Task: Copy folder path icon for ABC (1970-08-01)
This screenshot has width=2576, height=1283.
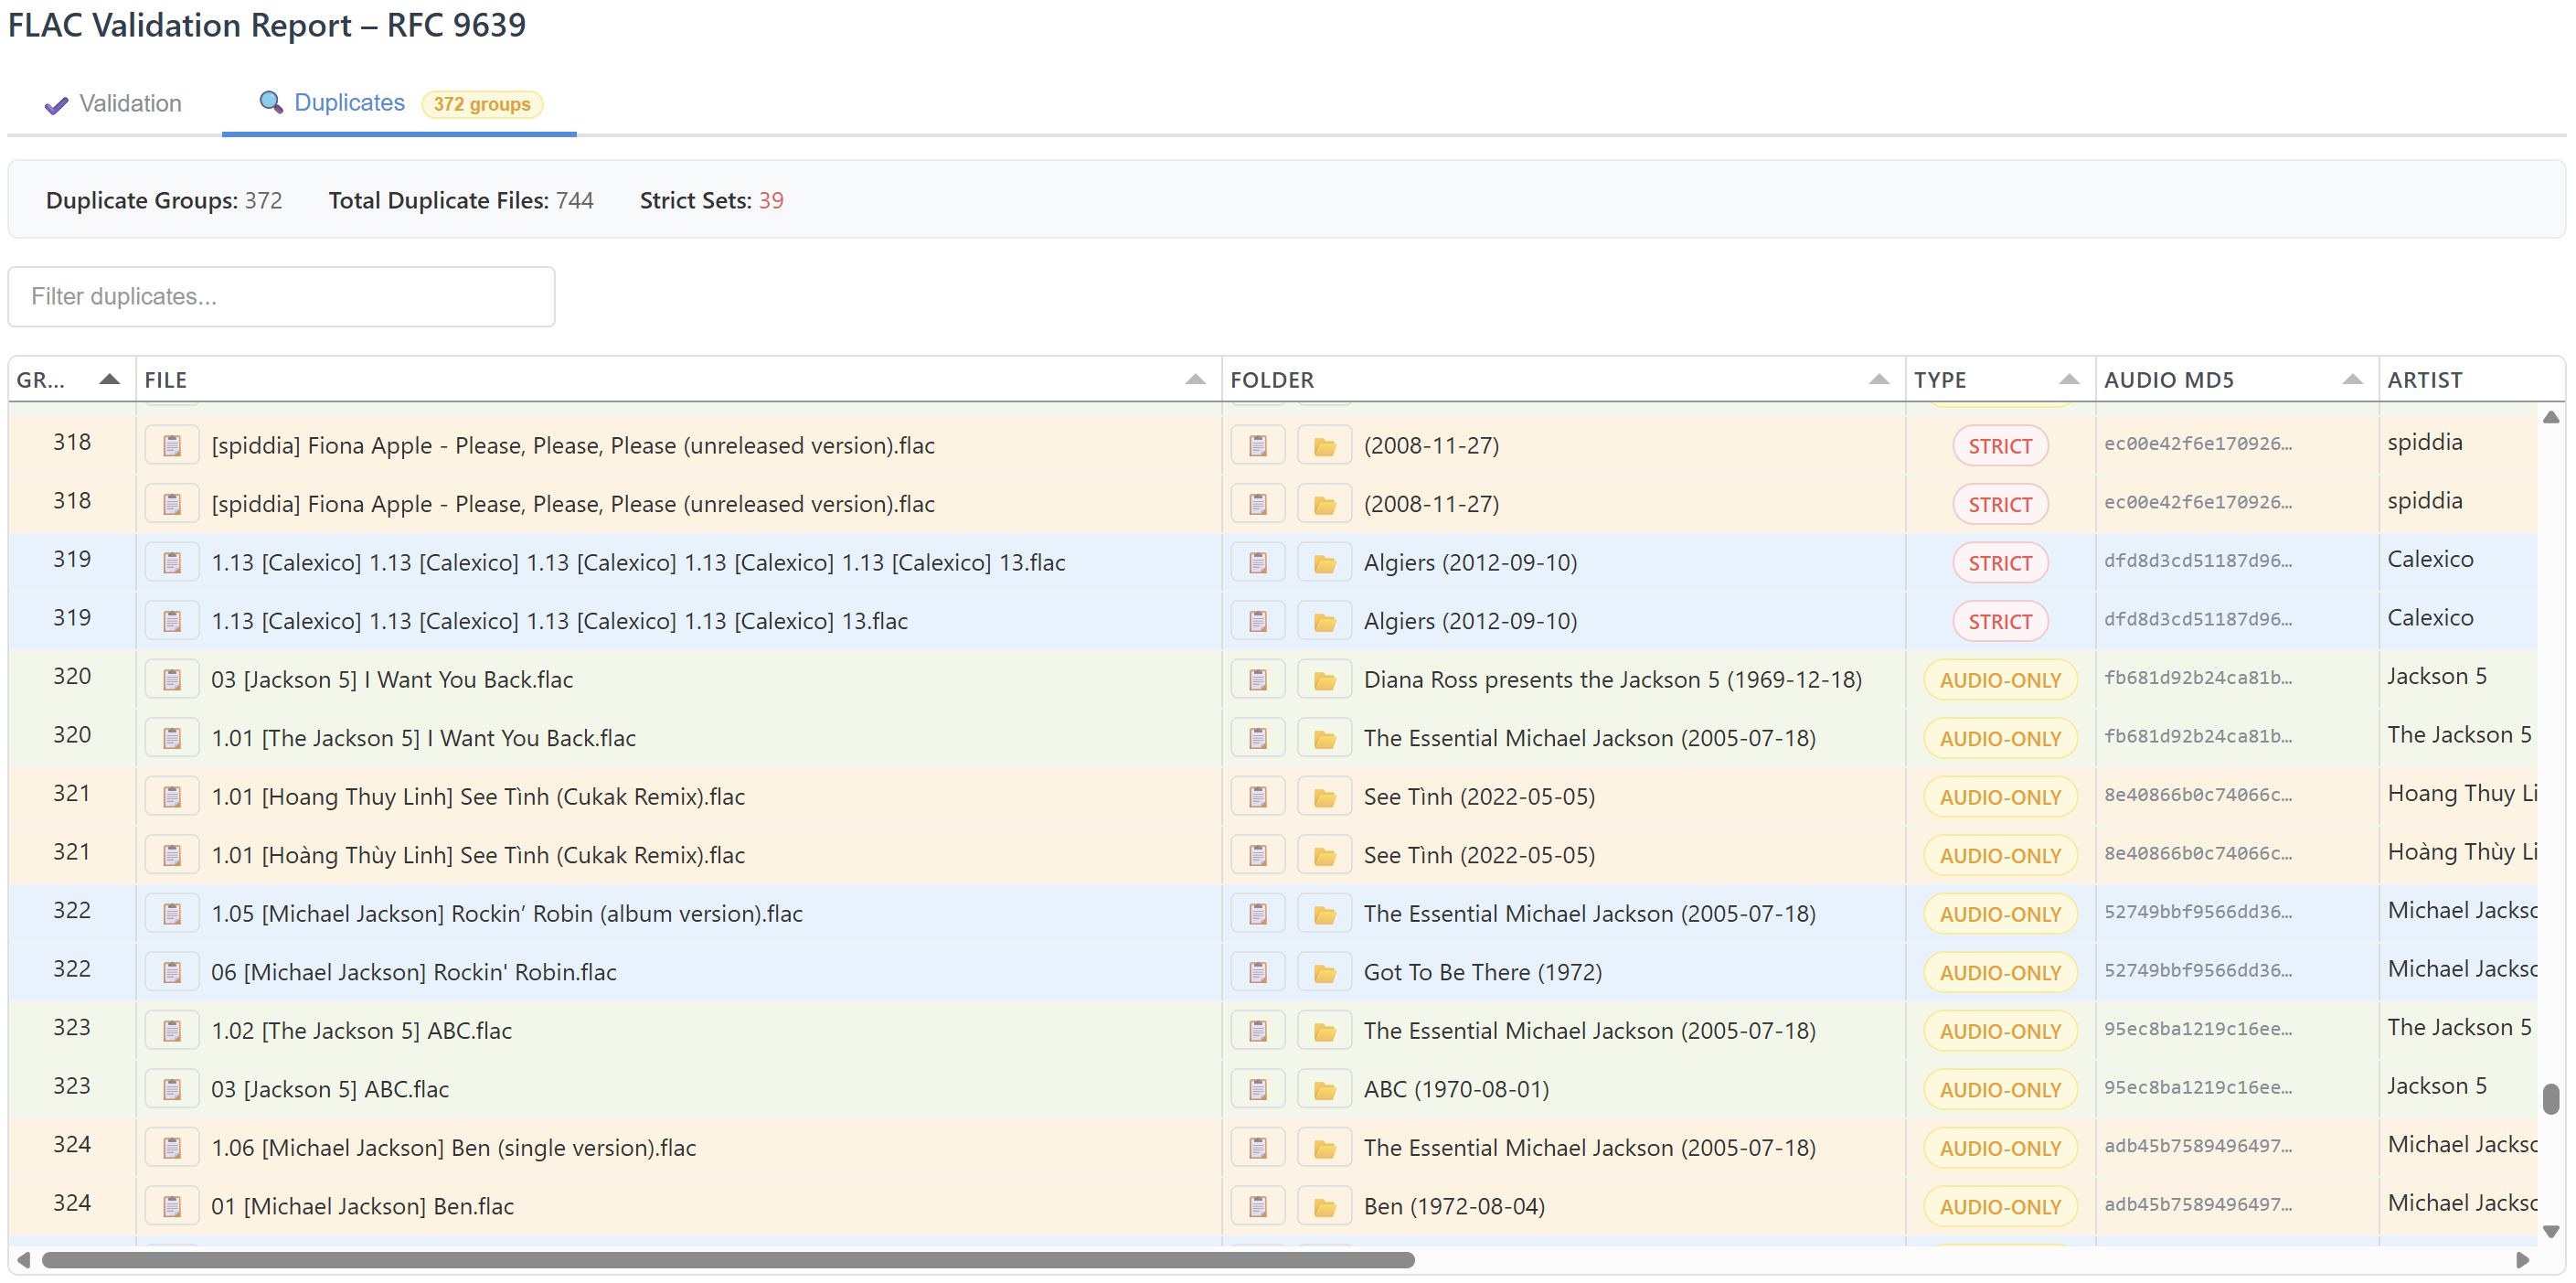Action: [x=1258, y=1089]
